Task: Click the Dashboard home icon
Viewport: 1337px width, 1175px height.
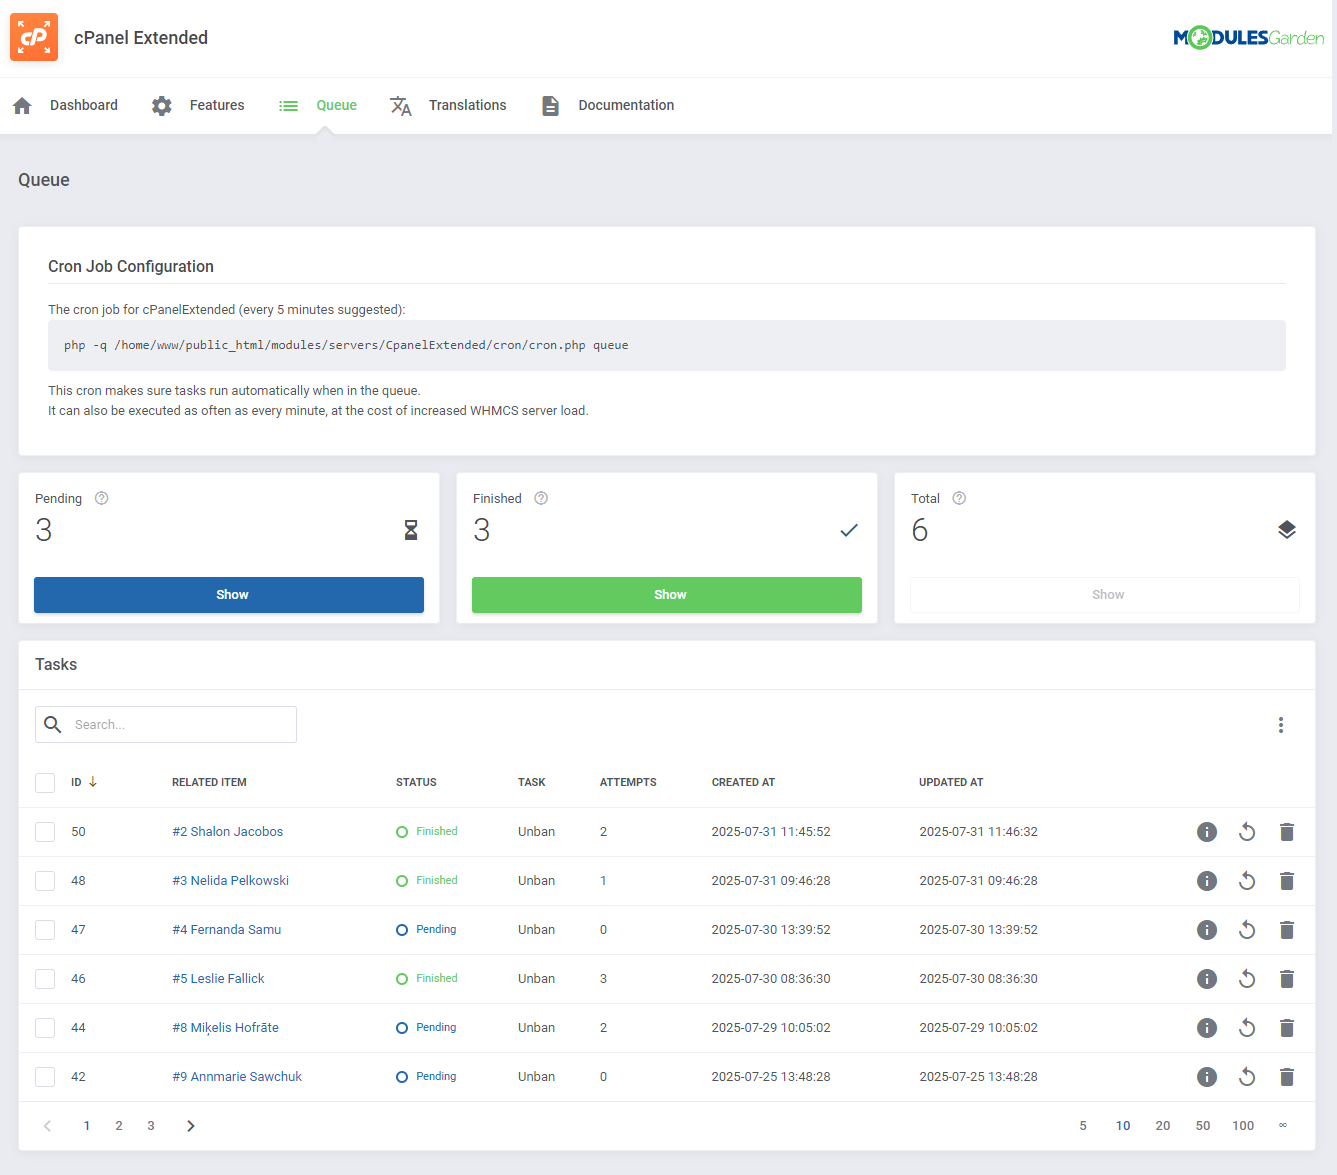Action: pos(21,104)
